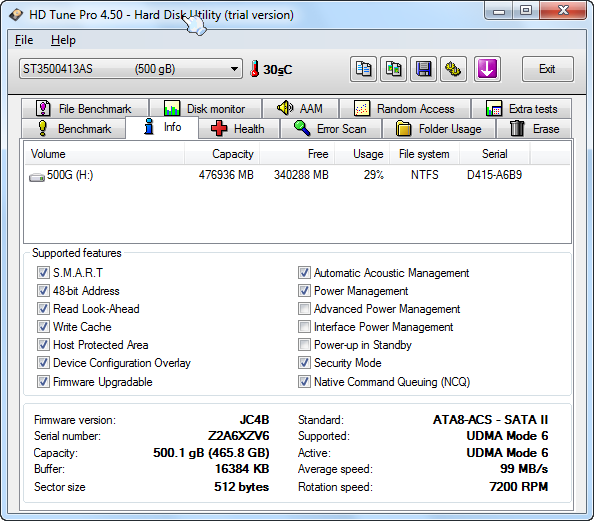Image resolution: width=594 pixels, height=521 pixels.
Task: Click the 29% usage value
Action: [374, 175]
